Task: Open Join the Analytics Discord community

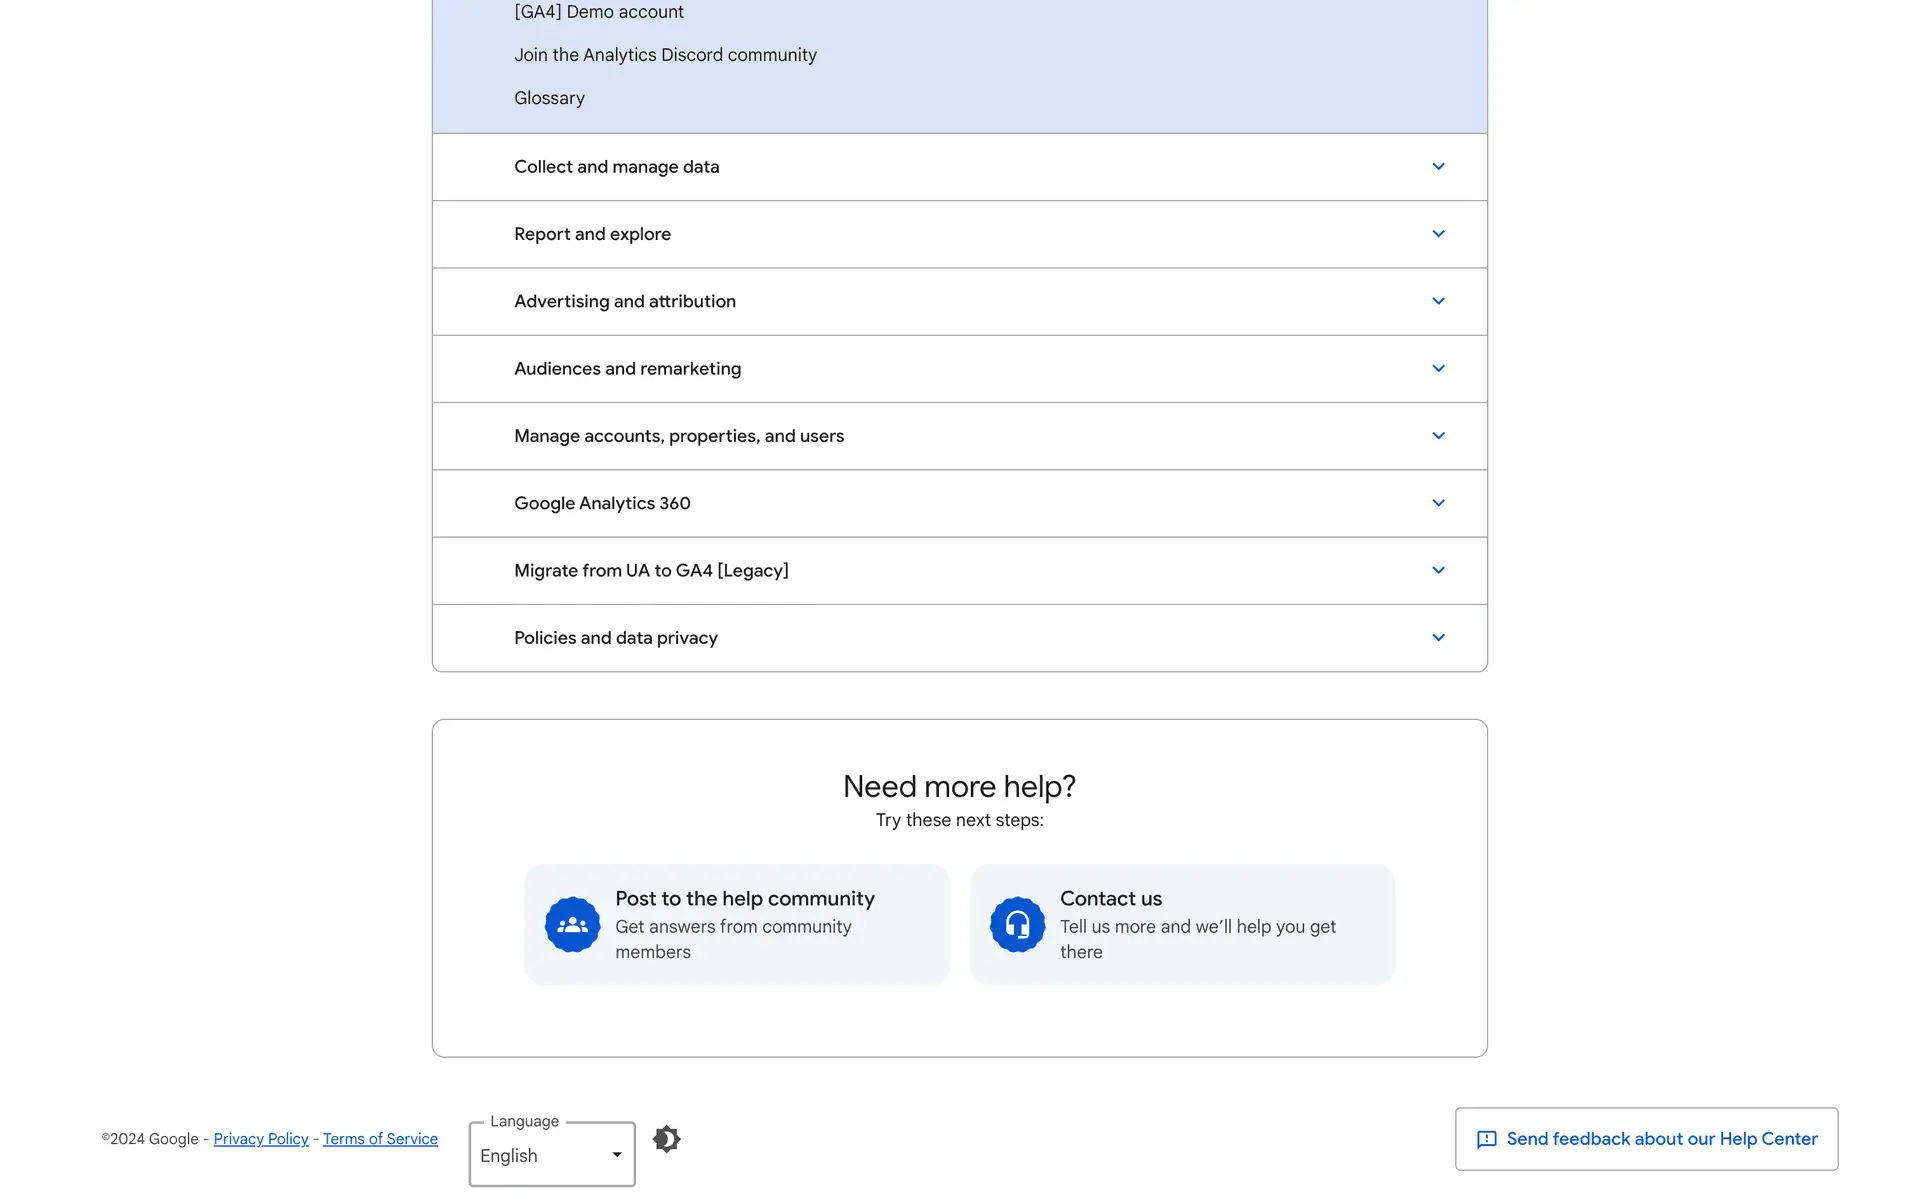Action: click(x=665, y=55)
